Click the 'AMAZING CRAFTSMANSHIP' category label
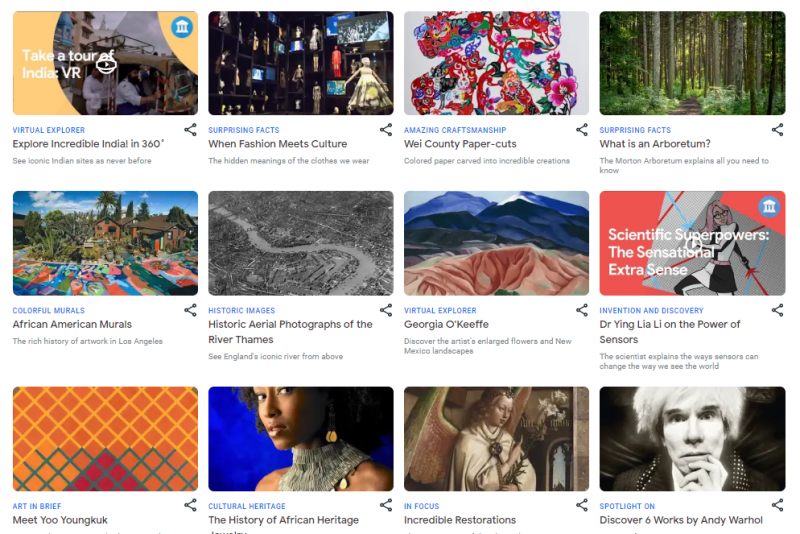This screenshot has height=534, width=800. click(x=455, y=130)
